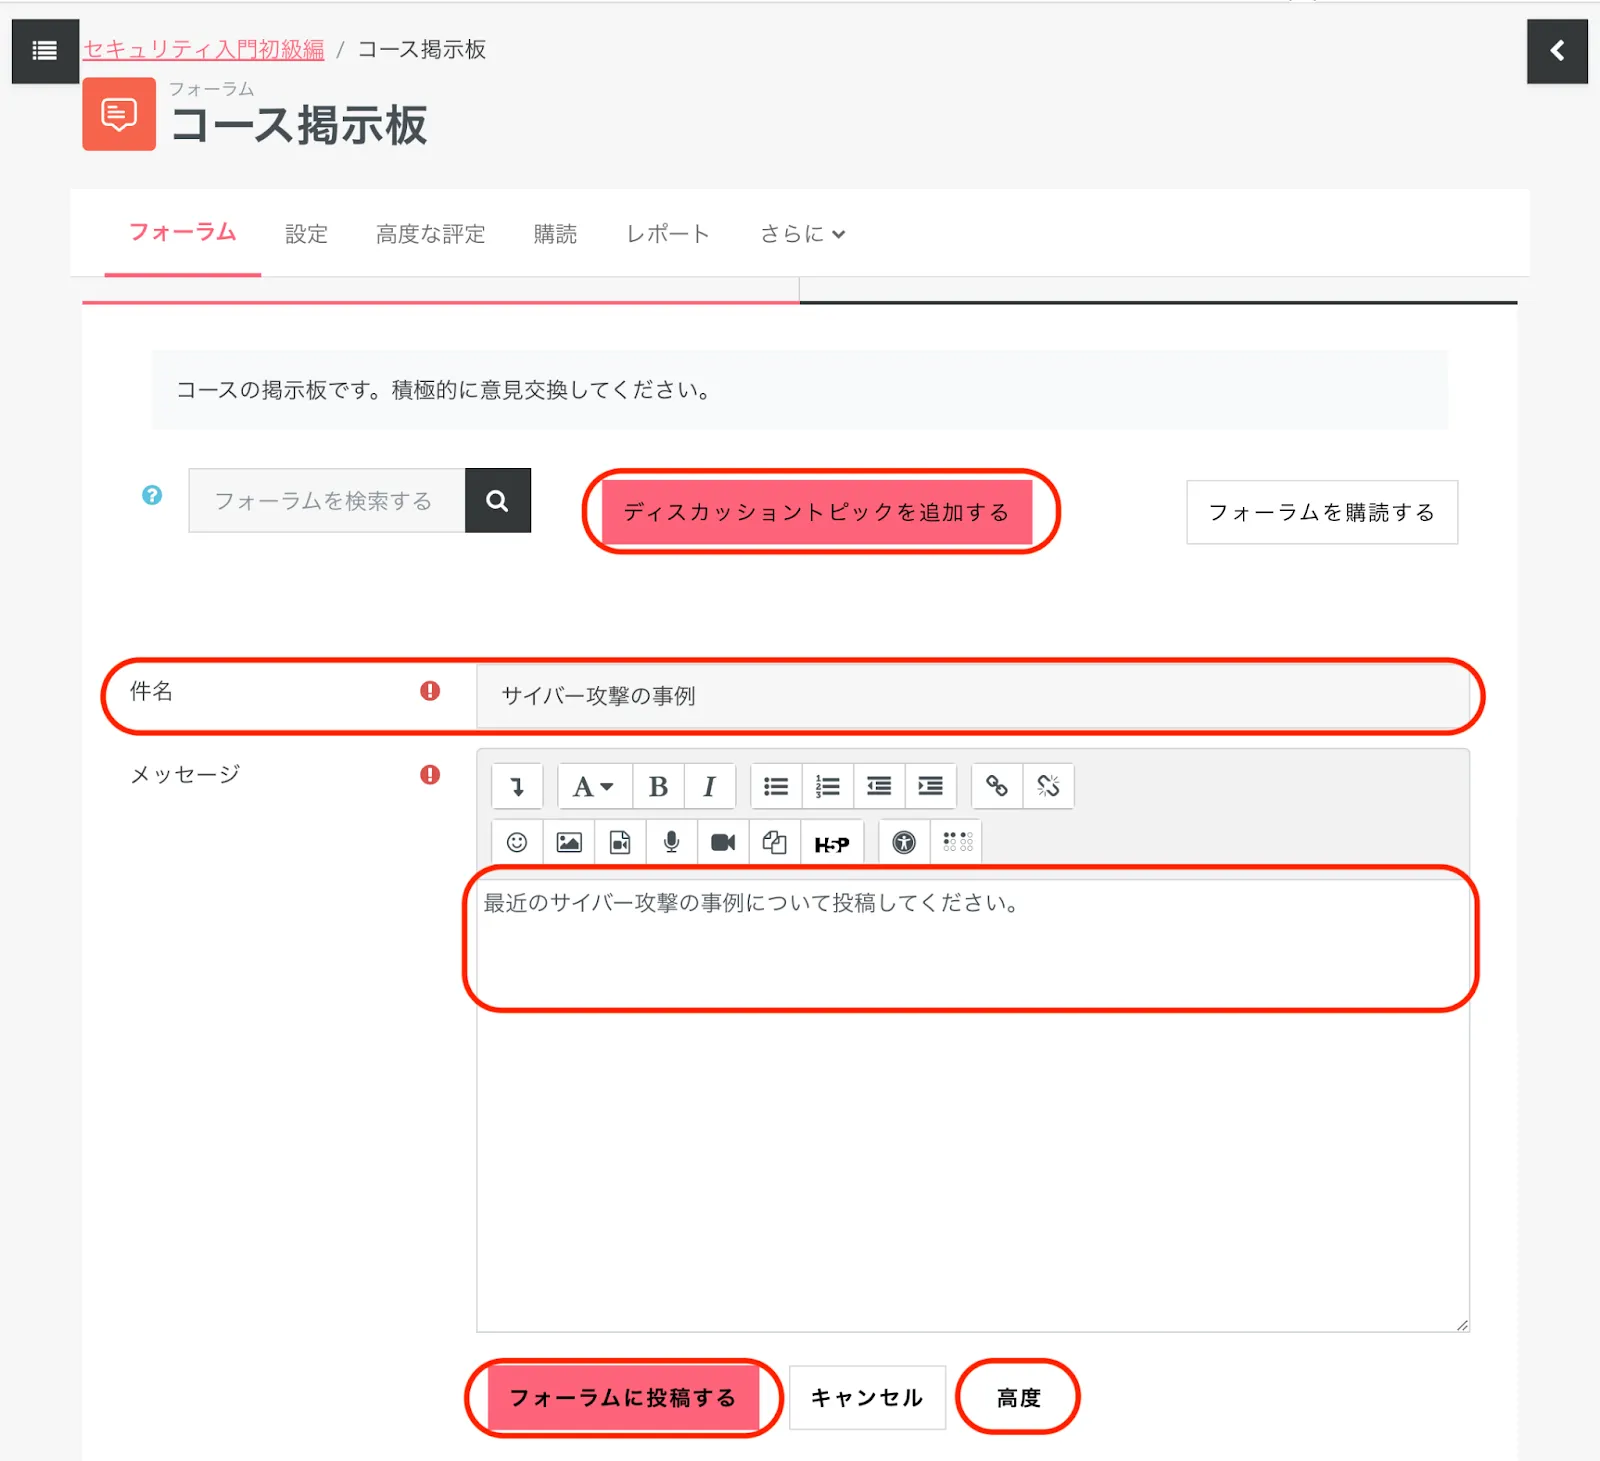Record video with the camera icon

[722, 843]
